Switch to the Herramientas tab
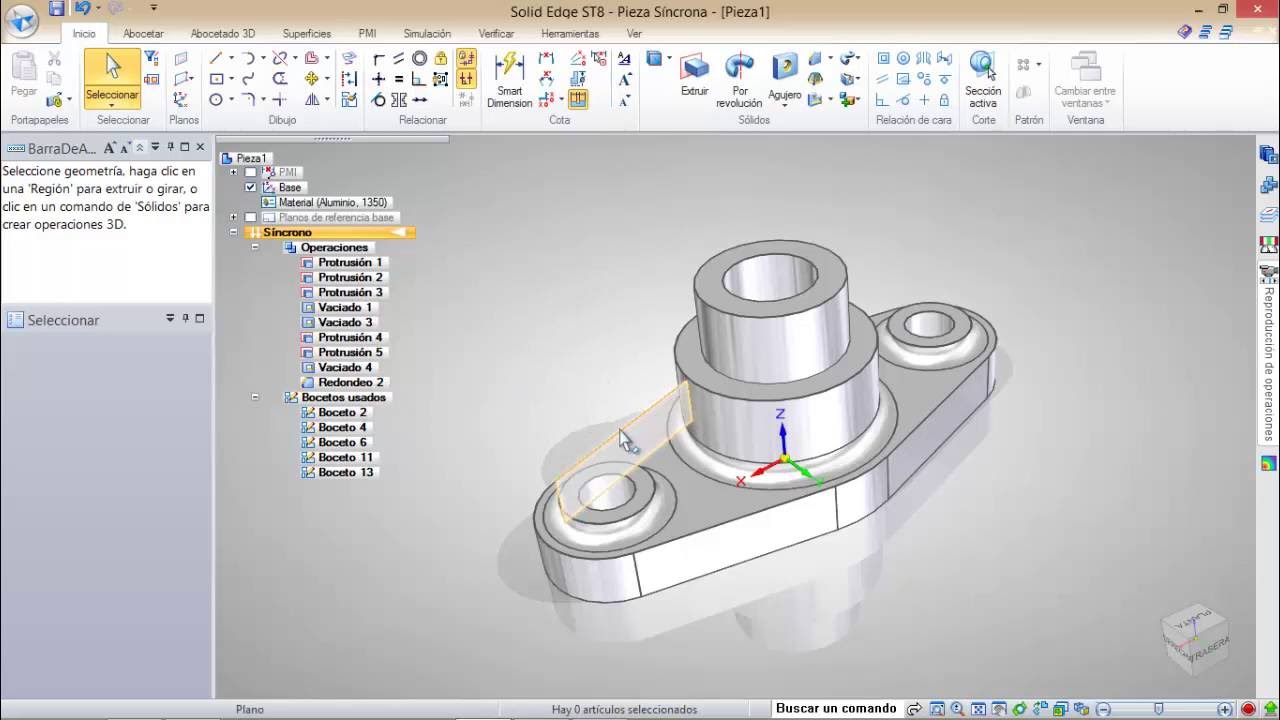This screenshot has height=720, width=1280. pyautogui.click(x=570, y=33)
